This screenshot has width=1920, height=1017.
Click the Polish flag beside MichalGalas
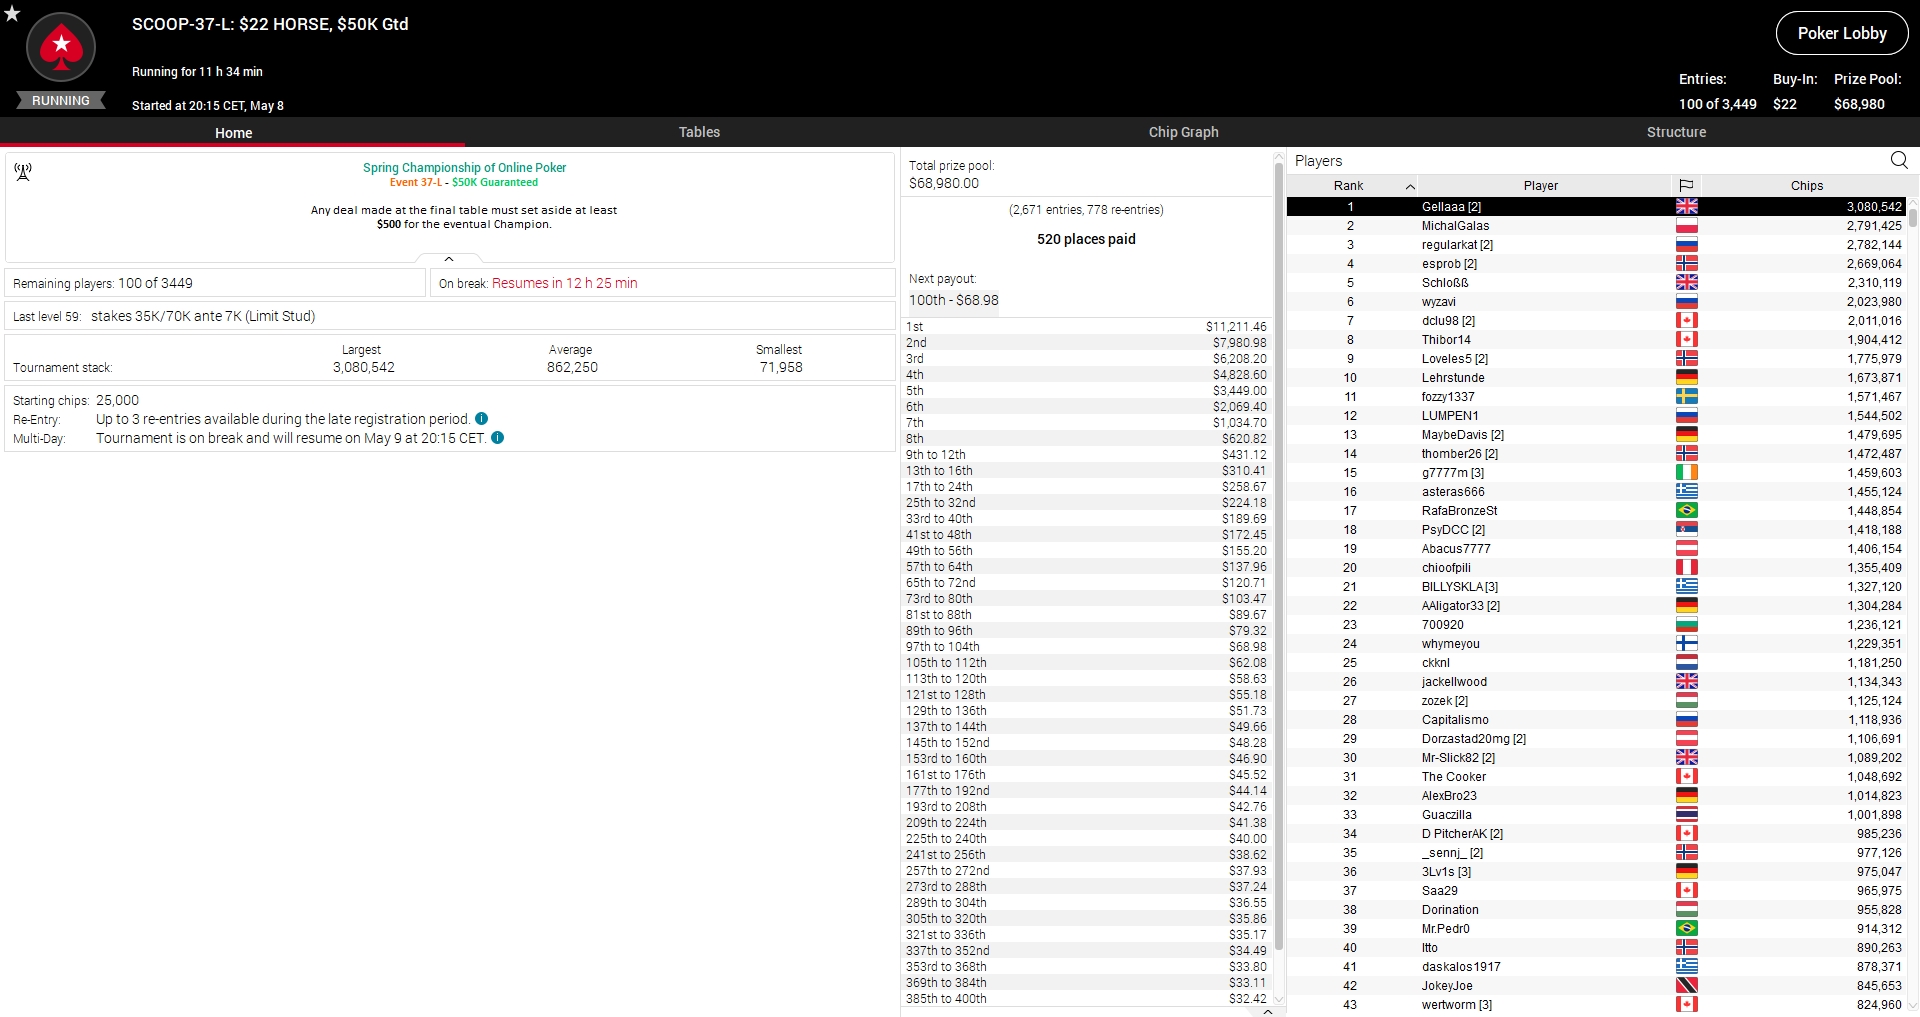point(1686,226)
